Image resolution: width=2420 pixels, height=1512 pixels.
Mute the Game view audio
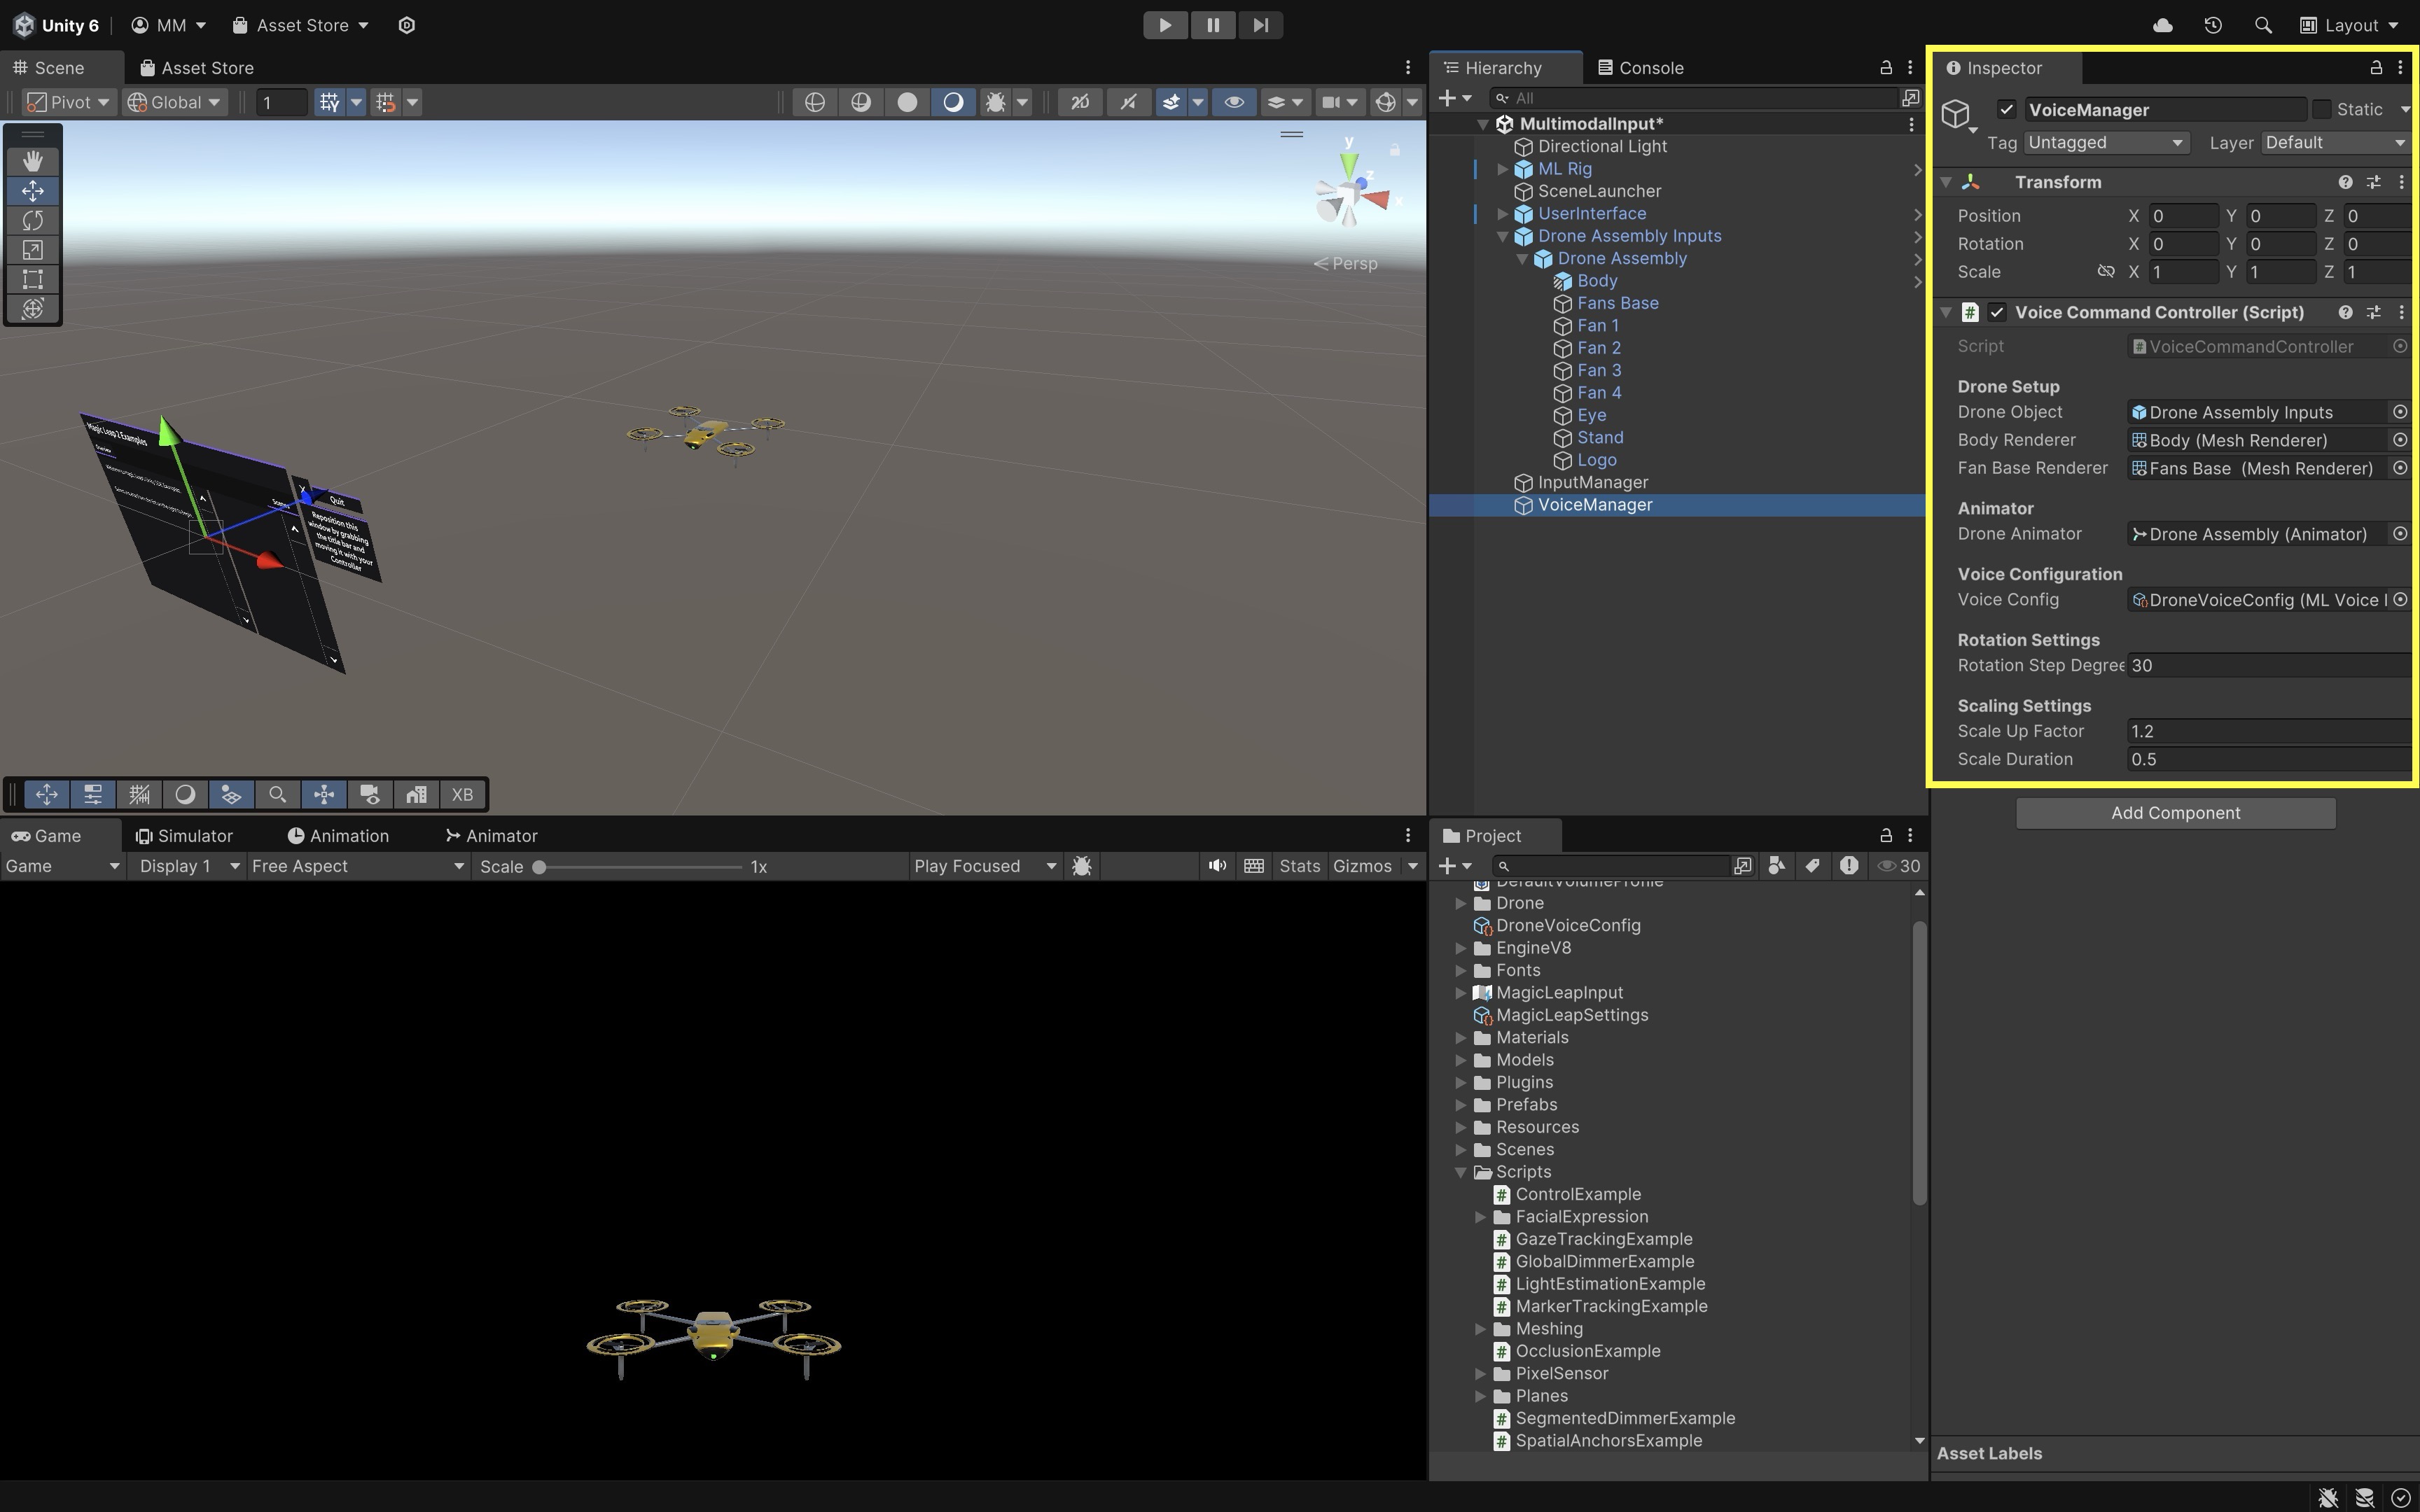pyautogui.click(x=1216, y=866)
